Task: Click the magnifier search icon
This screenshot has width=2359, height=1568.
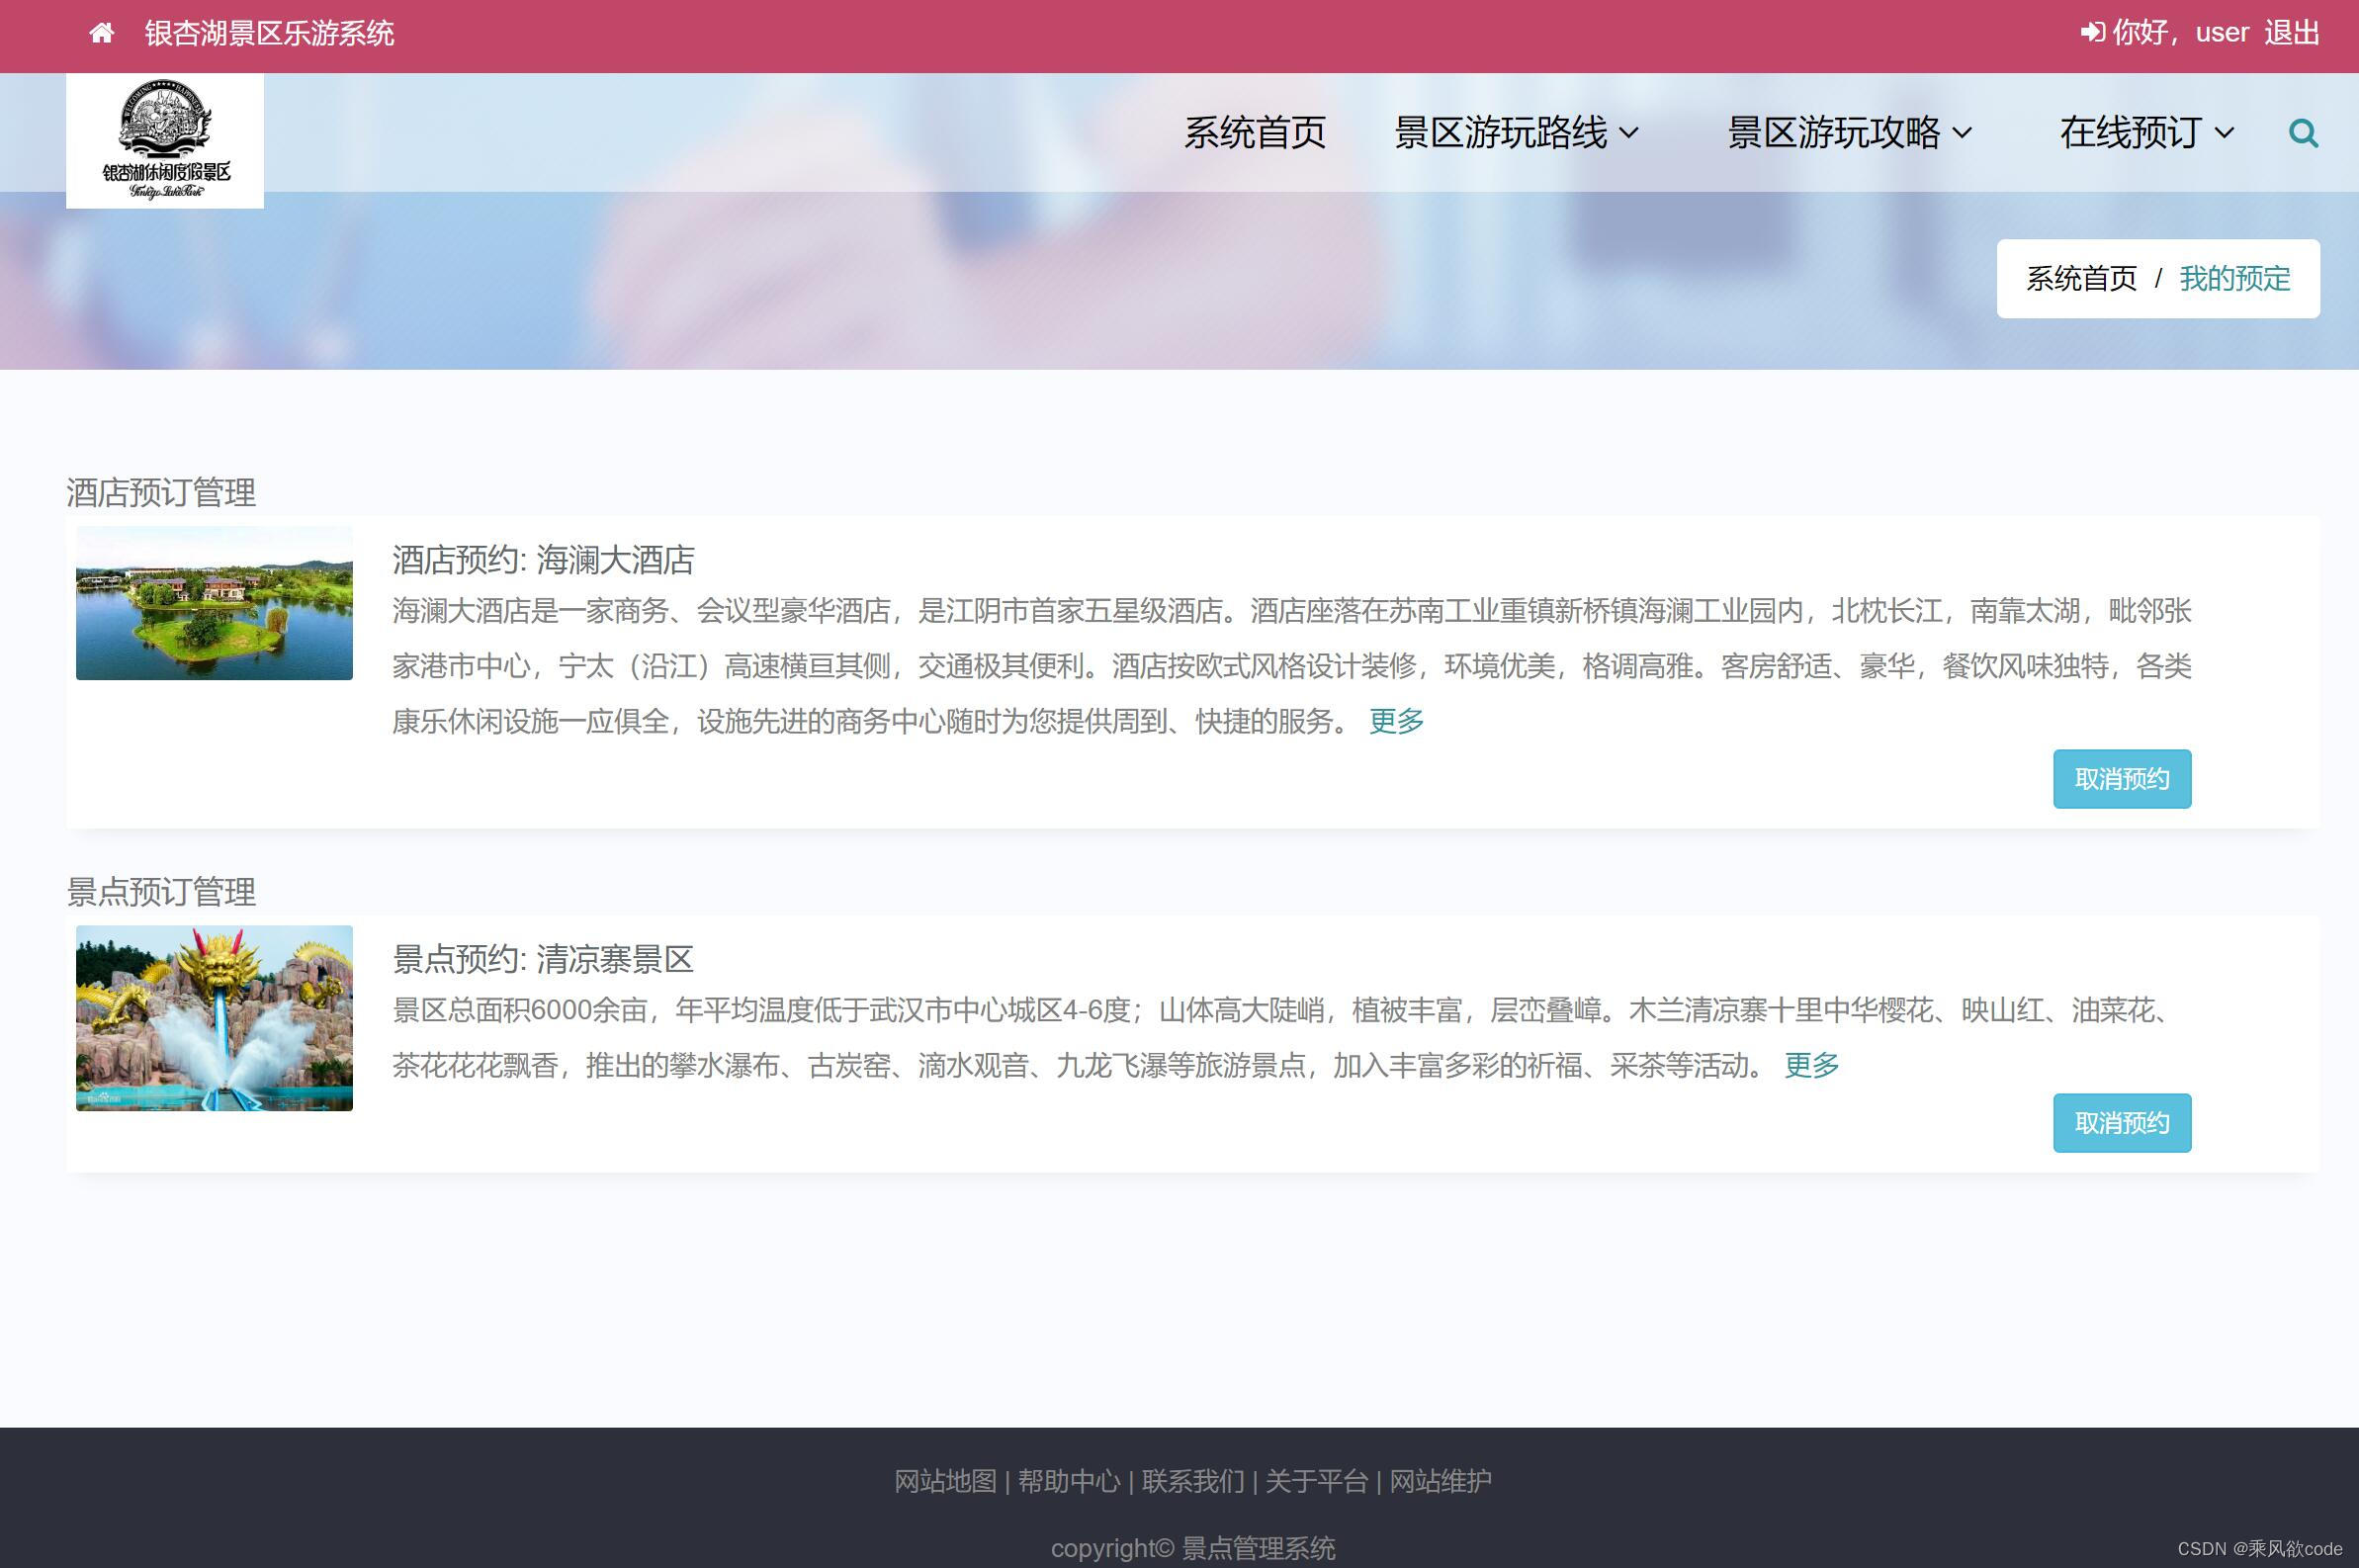Action: [x=2303, y=133]
